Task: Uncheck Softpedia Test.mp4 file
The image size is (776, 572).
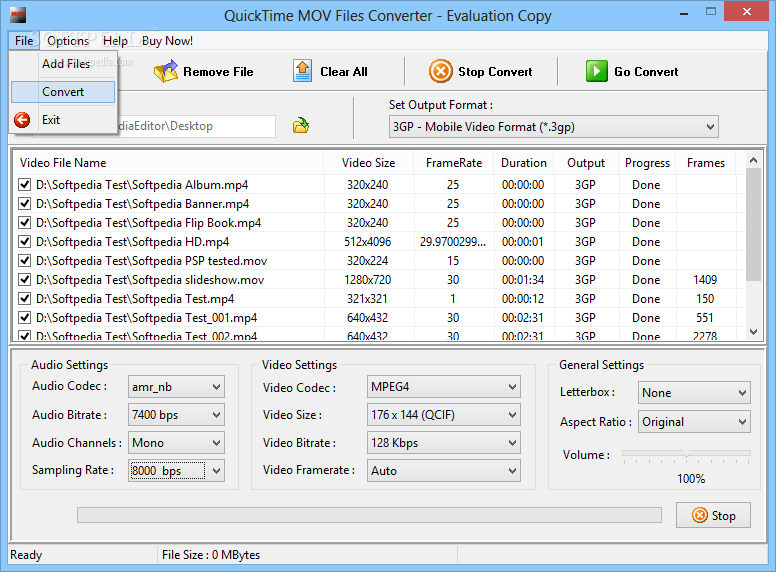Action: tap(24, 298)
